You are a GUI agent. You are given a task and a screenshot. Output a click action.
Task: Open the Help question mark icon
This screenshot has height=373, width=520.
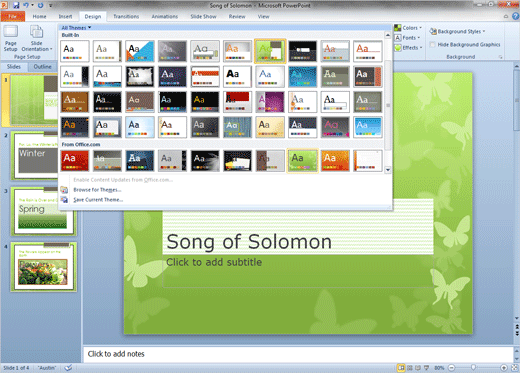pyautogui.click(x=515, y=16)
